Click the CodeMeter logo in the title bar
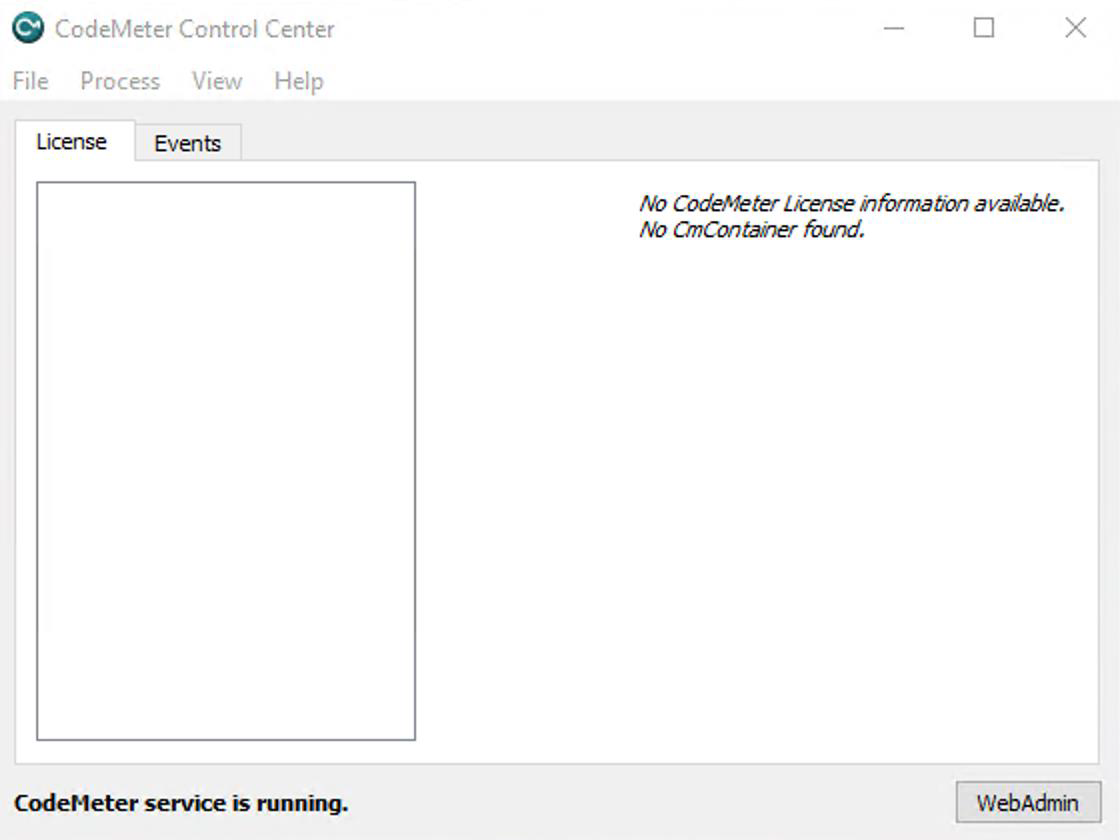Image resolution: width=1120 pixels, height=840 pixels. [x=27, y=28]
